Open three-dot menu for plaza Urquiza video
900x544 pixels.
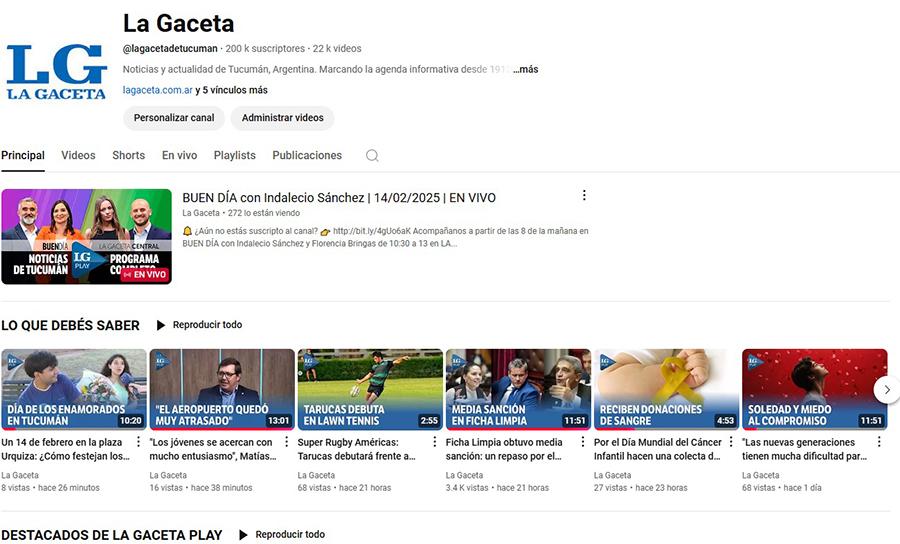point(138,442)
